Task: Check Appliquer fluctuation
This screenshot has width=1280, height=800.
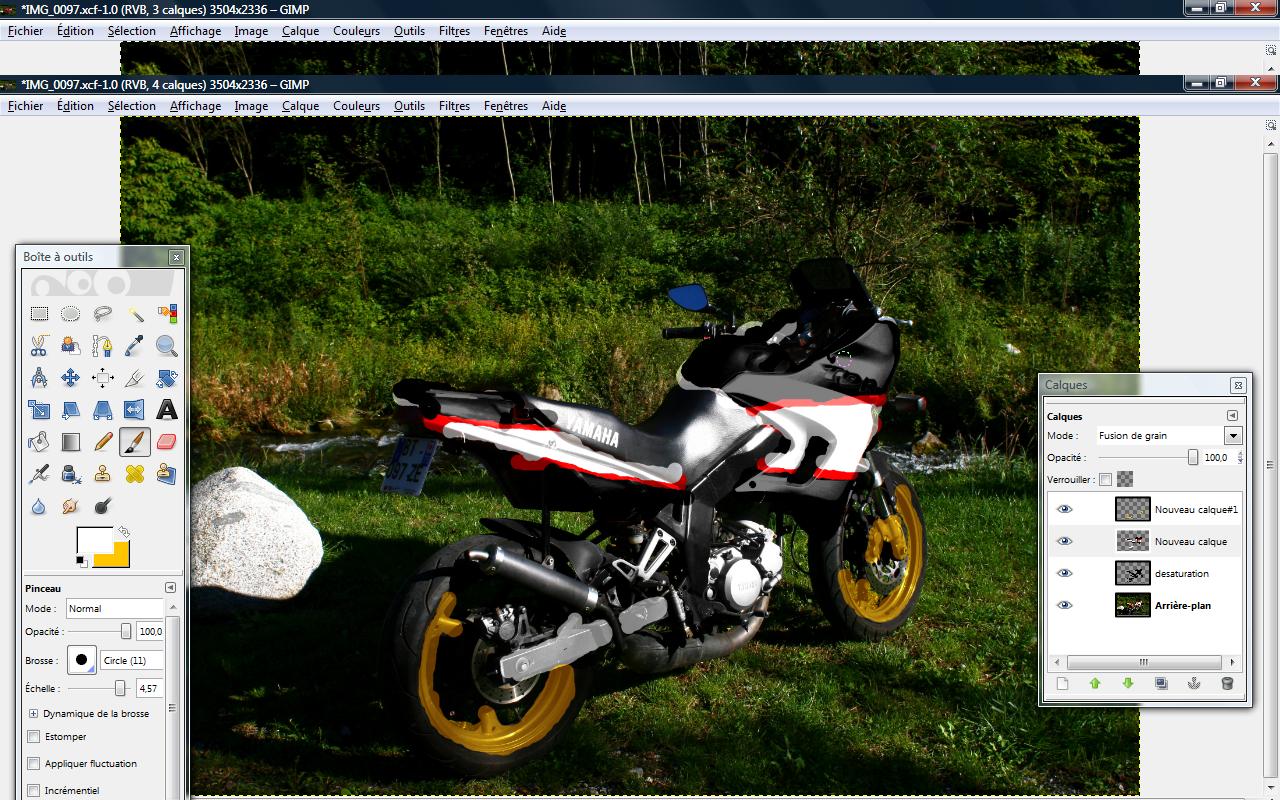Action: [34, 764]
